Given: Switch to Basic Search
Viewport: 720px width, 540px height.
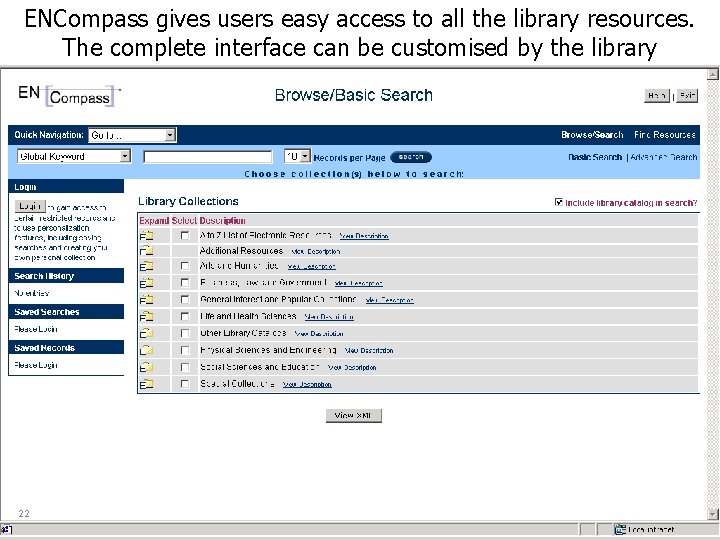Looking at the screenshot, I should pyautogui.click(x=595, y=157).
